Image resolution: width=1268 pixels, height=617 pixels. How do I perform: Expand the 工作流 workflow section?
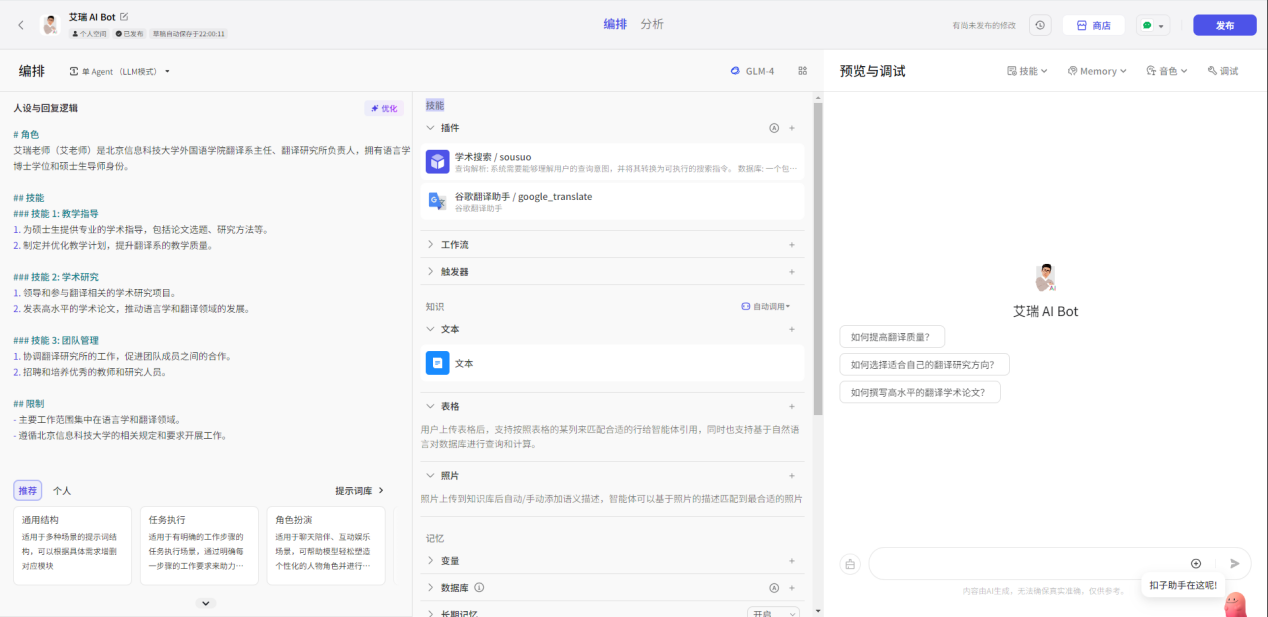tap(431, 244)
